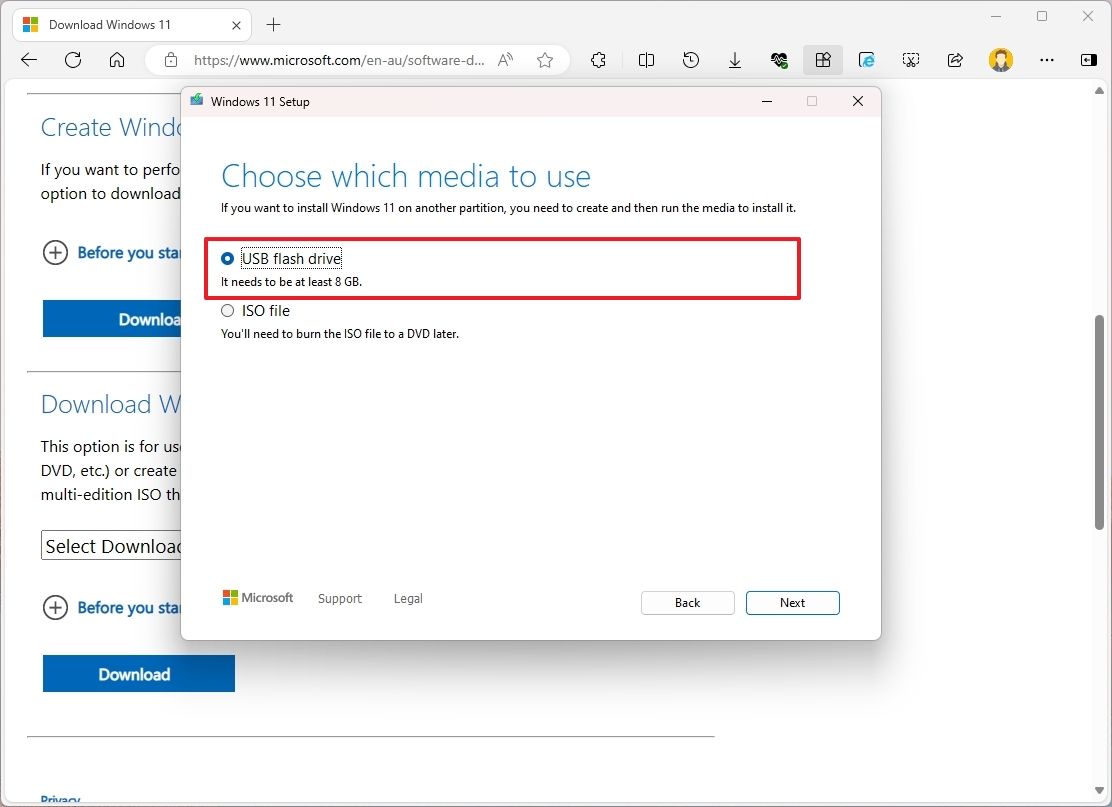Open the Split Screen toolbar icon
The width and height of the screenshot is (1112, 807).
click(646, 60)
